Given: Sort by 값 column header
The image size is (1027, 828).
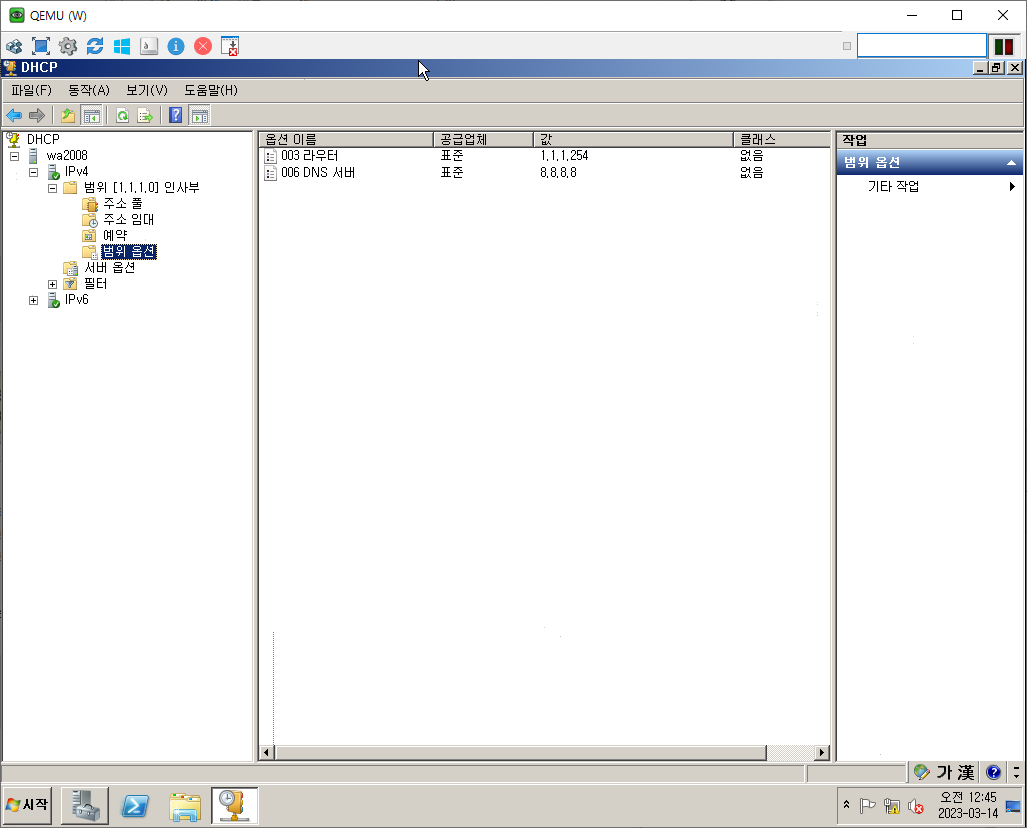Looking at the screenshot, I should tap(633, 140).
